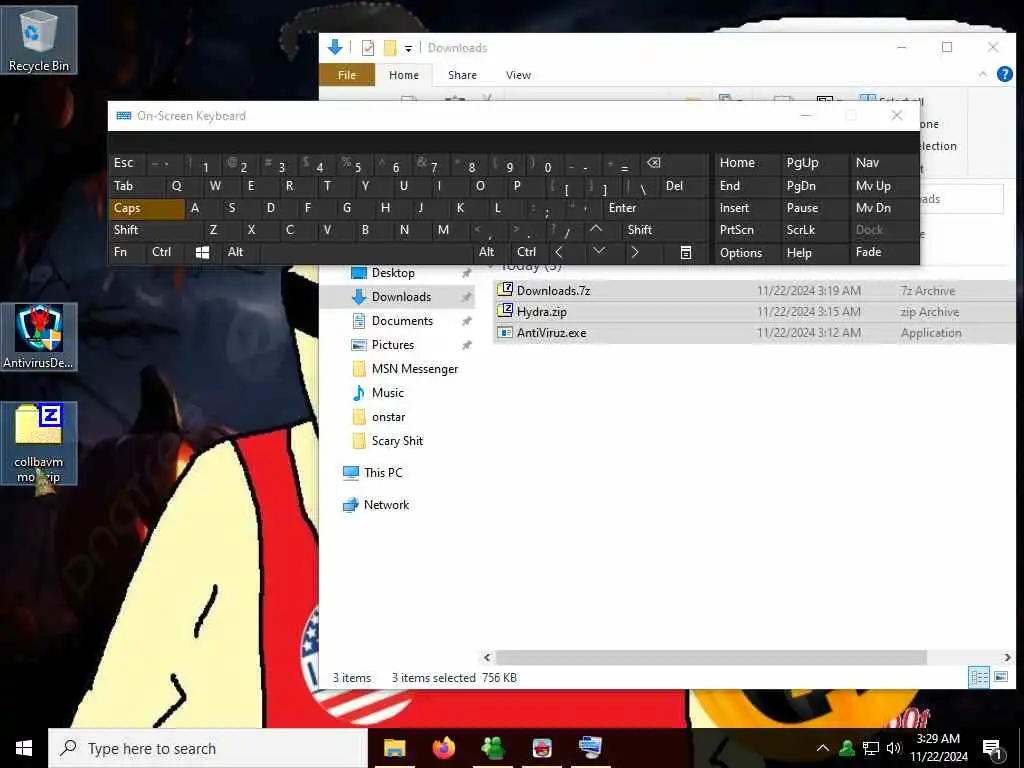The image size is (1024, 768).
Task: Click the context menu key on keyboard
Action: click(686, 253)
